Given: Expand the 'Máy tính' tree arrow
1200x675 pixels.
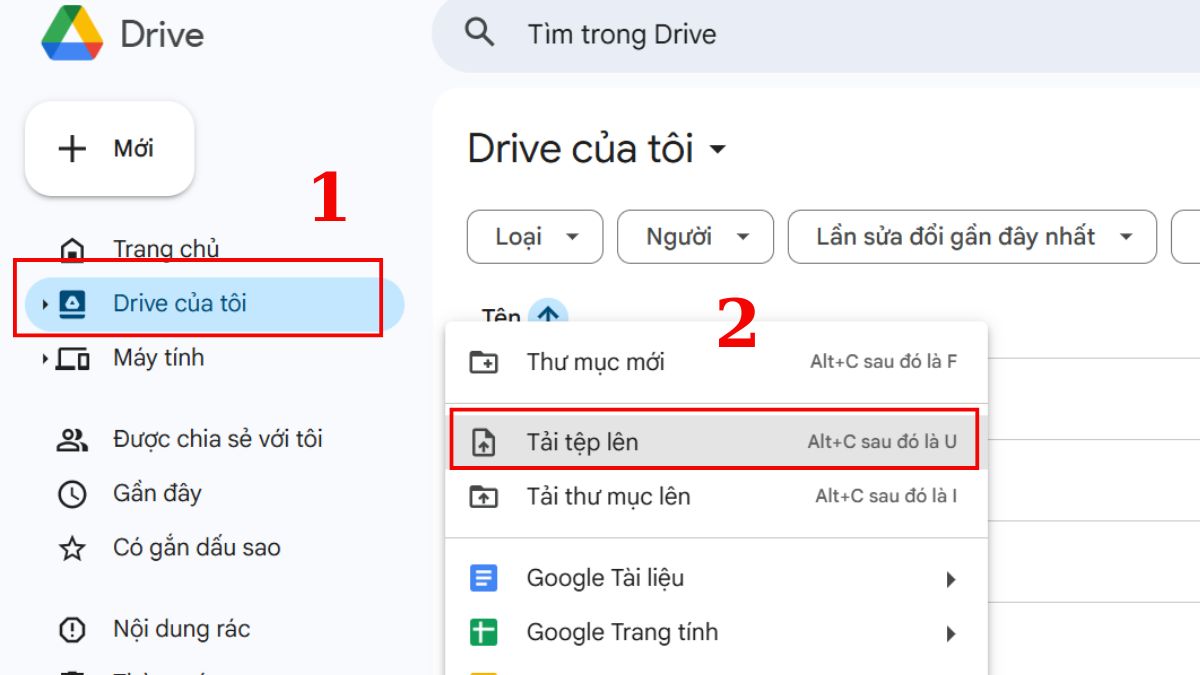Looking at the screenshot, I should (45, 358).
